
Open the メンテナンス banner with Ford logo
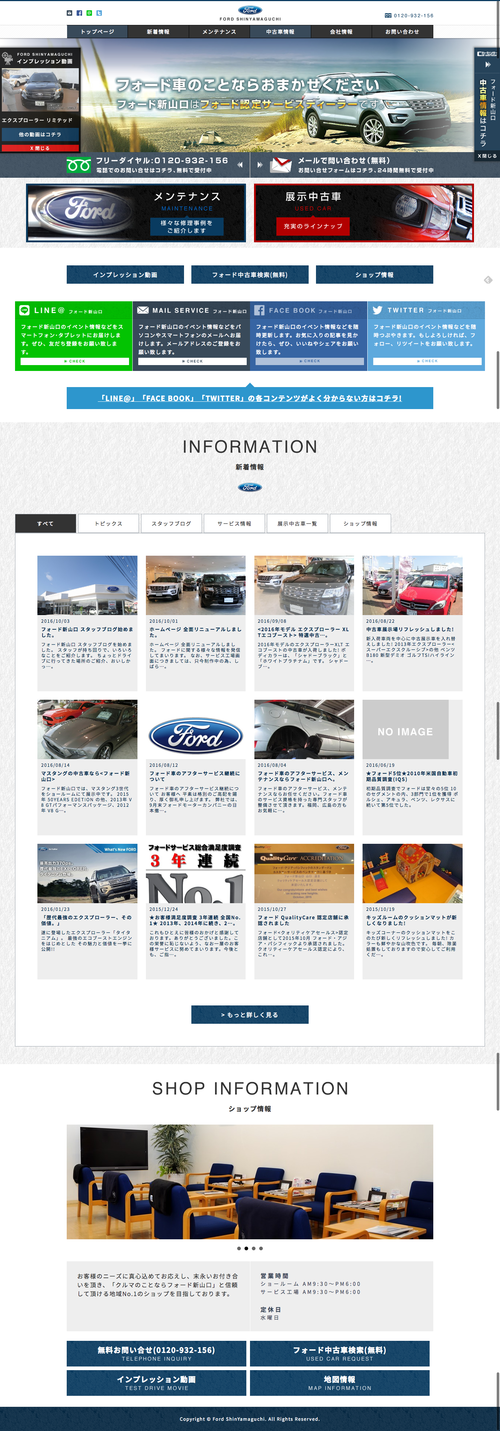136,214
